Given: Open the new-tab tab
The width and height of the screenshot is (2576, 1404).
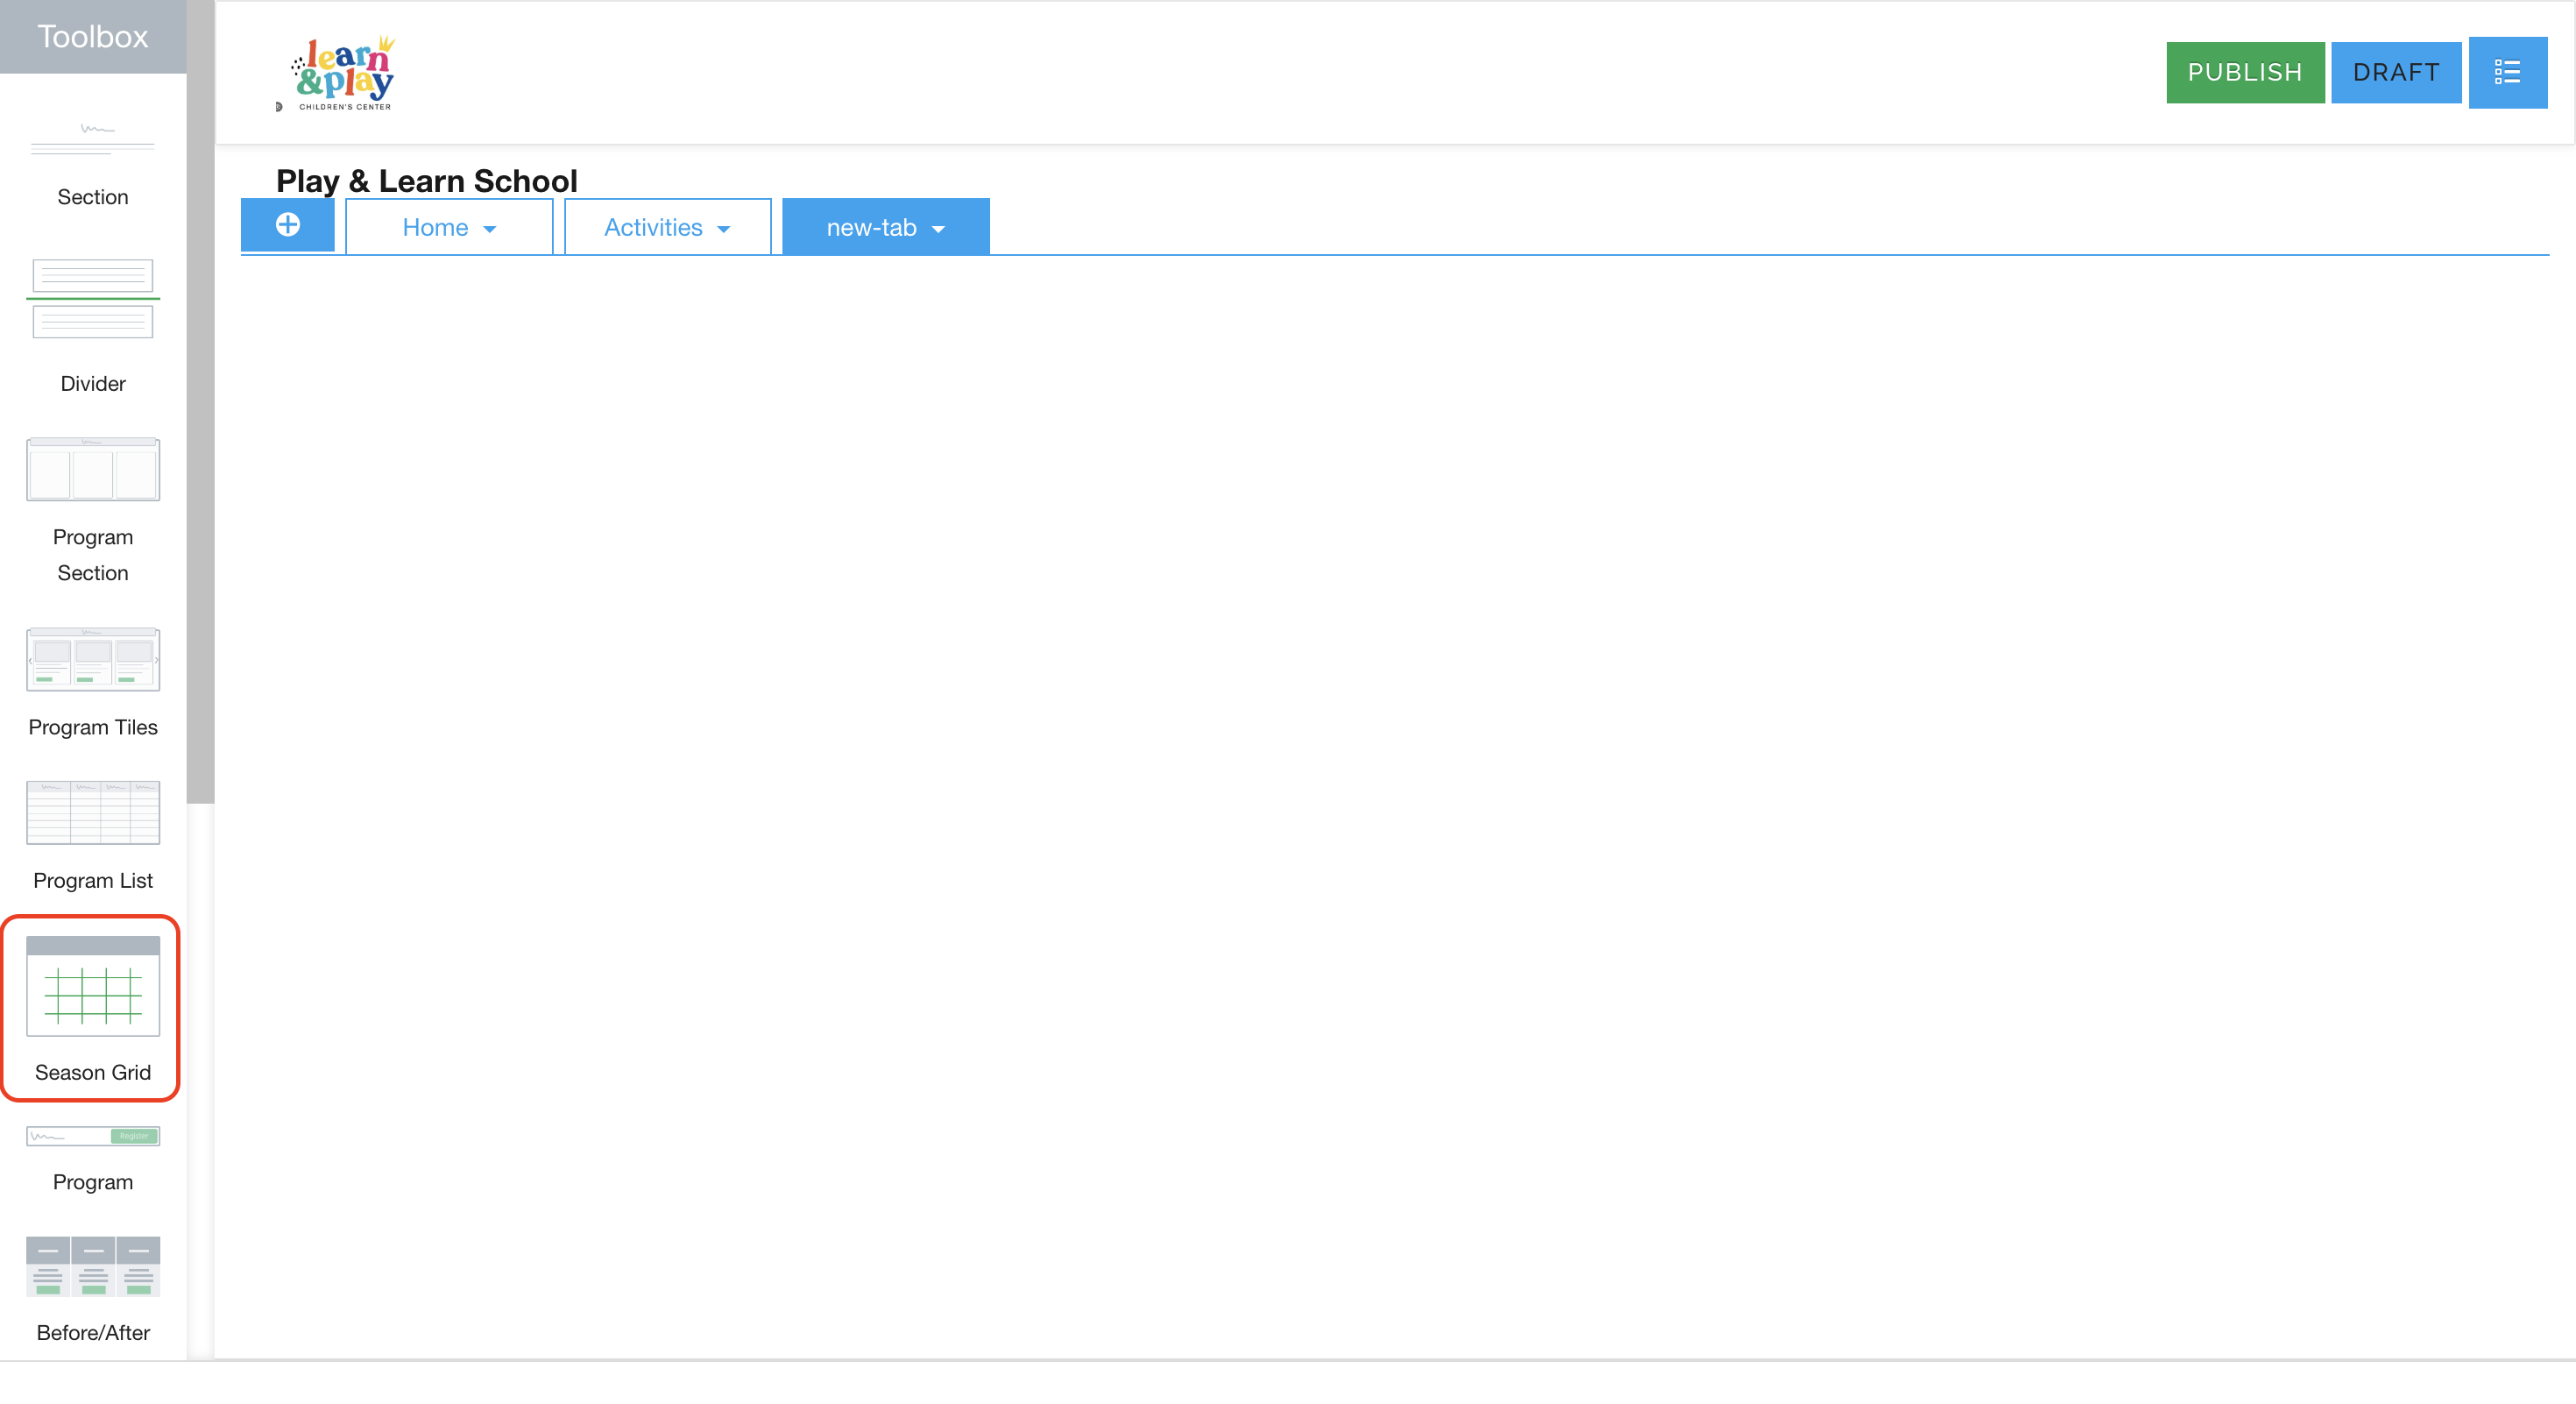Looking at the screenshot, I should pyautogui.click(x=871, y=227).
